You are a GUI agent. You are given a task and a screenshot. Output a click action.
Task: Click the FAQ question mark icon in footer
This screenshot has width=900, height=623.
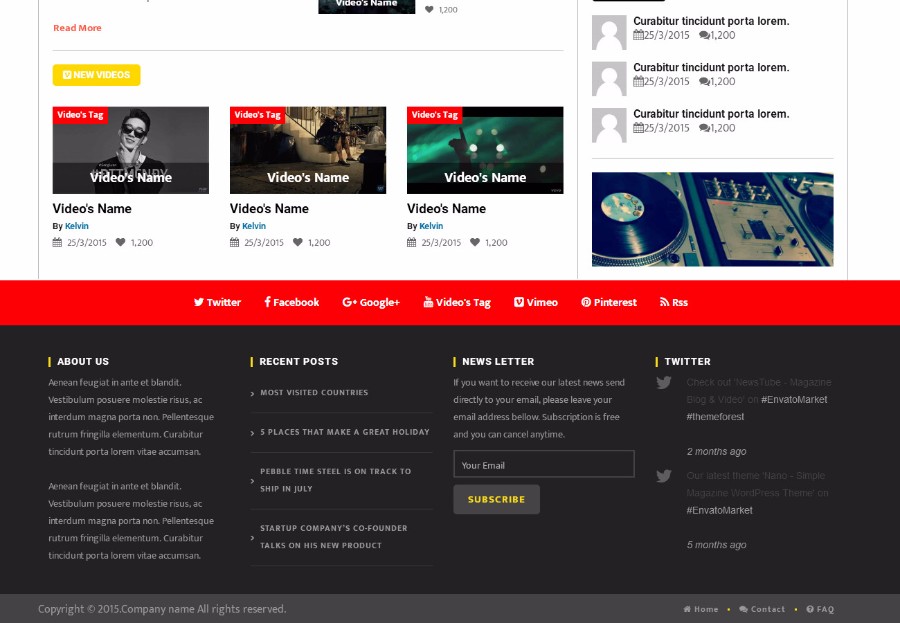(810, 609)
